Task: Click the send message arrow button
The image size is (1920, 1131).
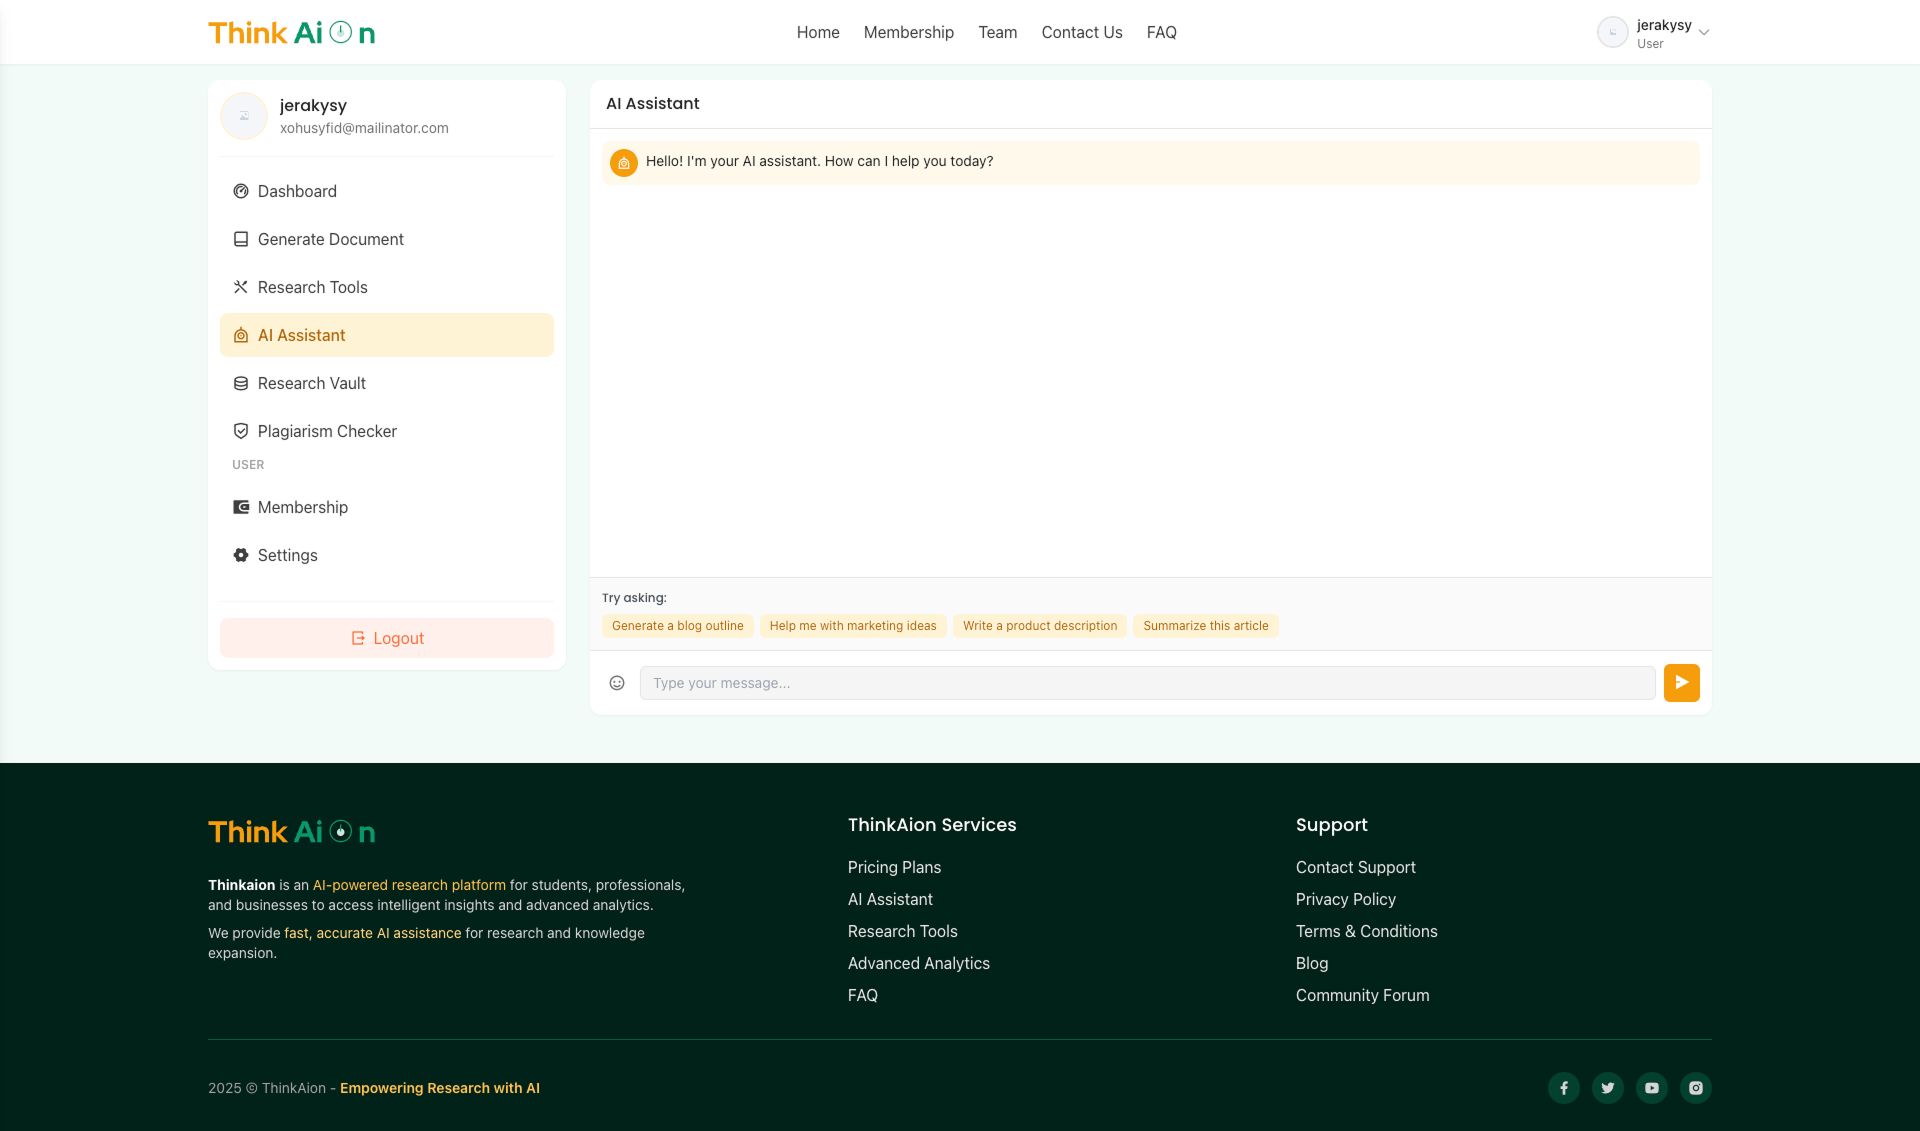Action: pyautogui.click(x=1681, y=683)
